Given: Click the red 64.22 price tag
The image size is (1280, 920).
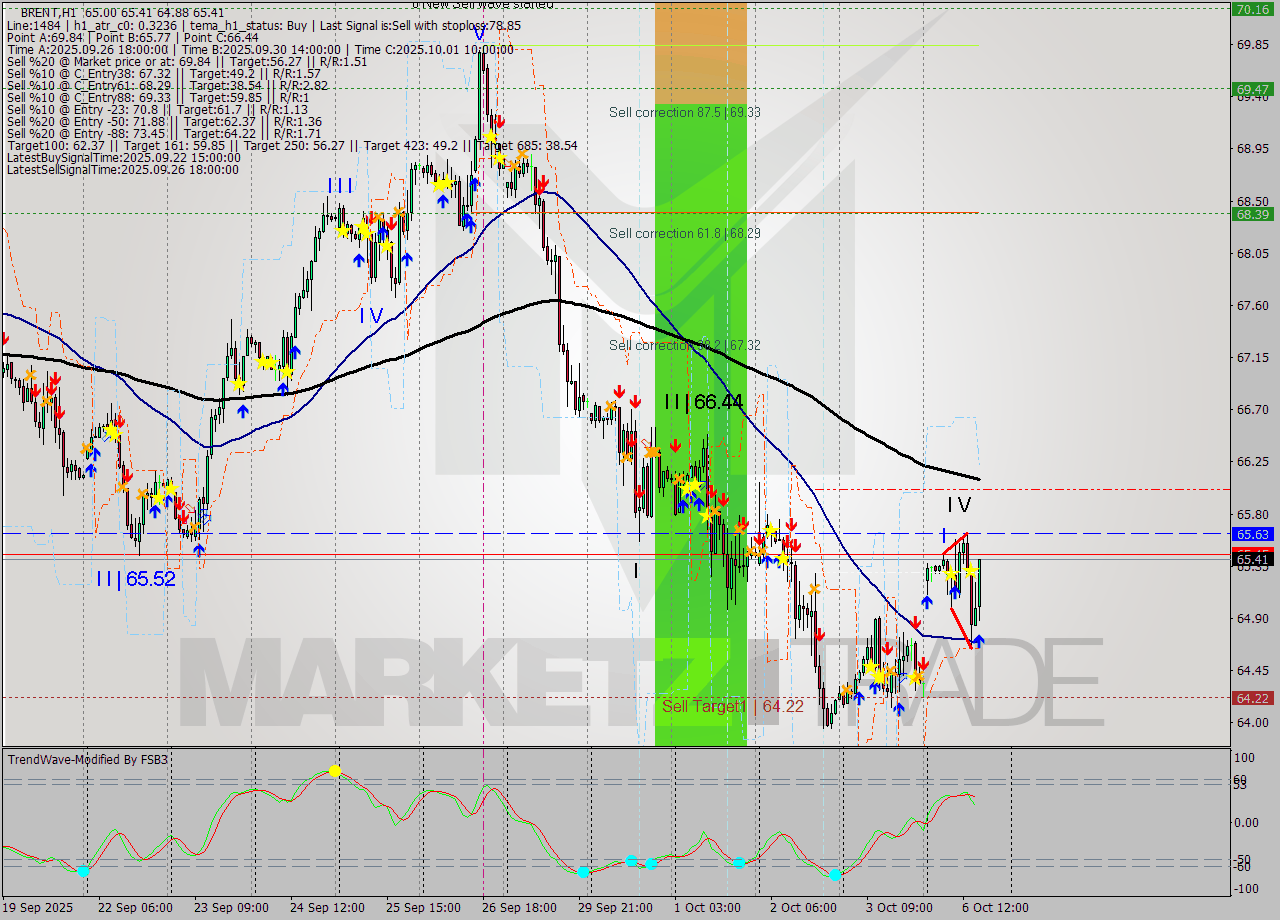Looking at the screenshot, I should pos(1252,698).
